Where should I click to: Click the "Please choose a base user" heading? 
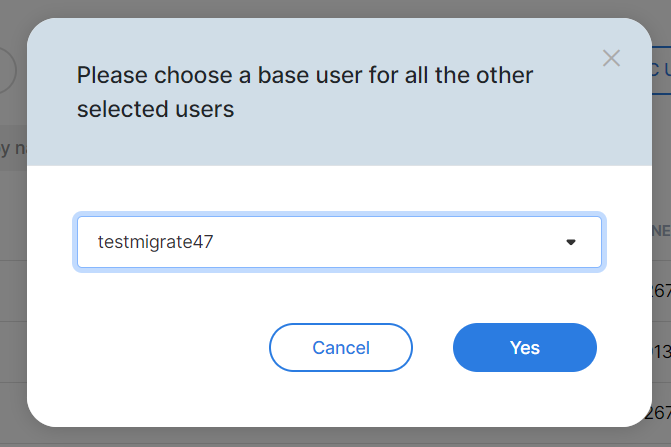[305, 75]
